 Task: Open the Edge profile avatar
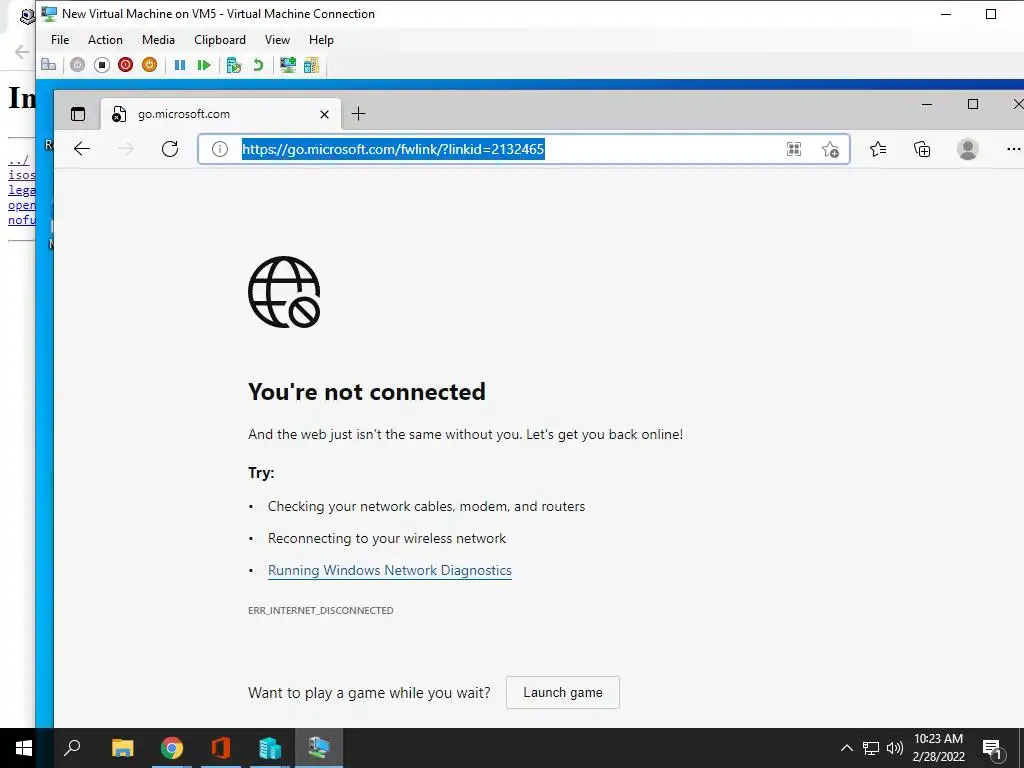tap(967, 150)
